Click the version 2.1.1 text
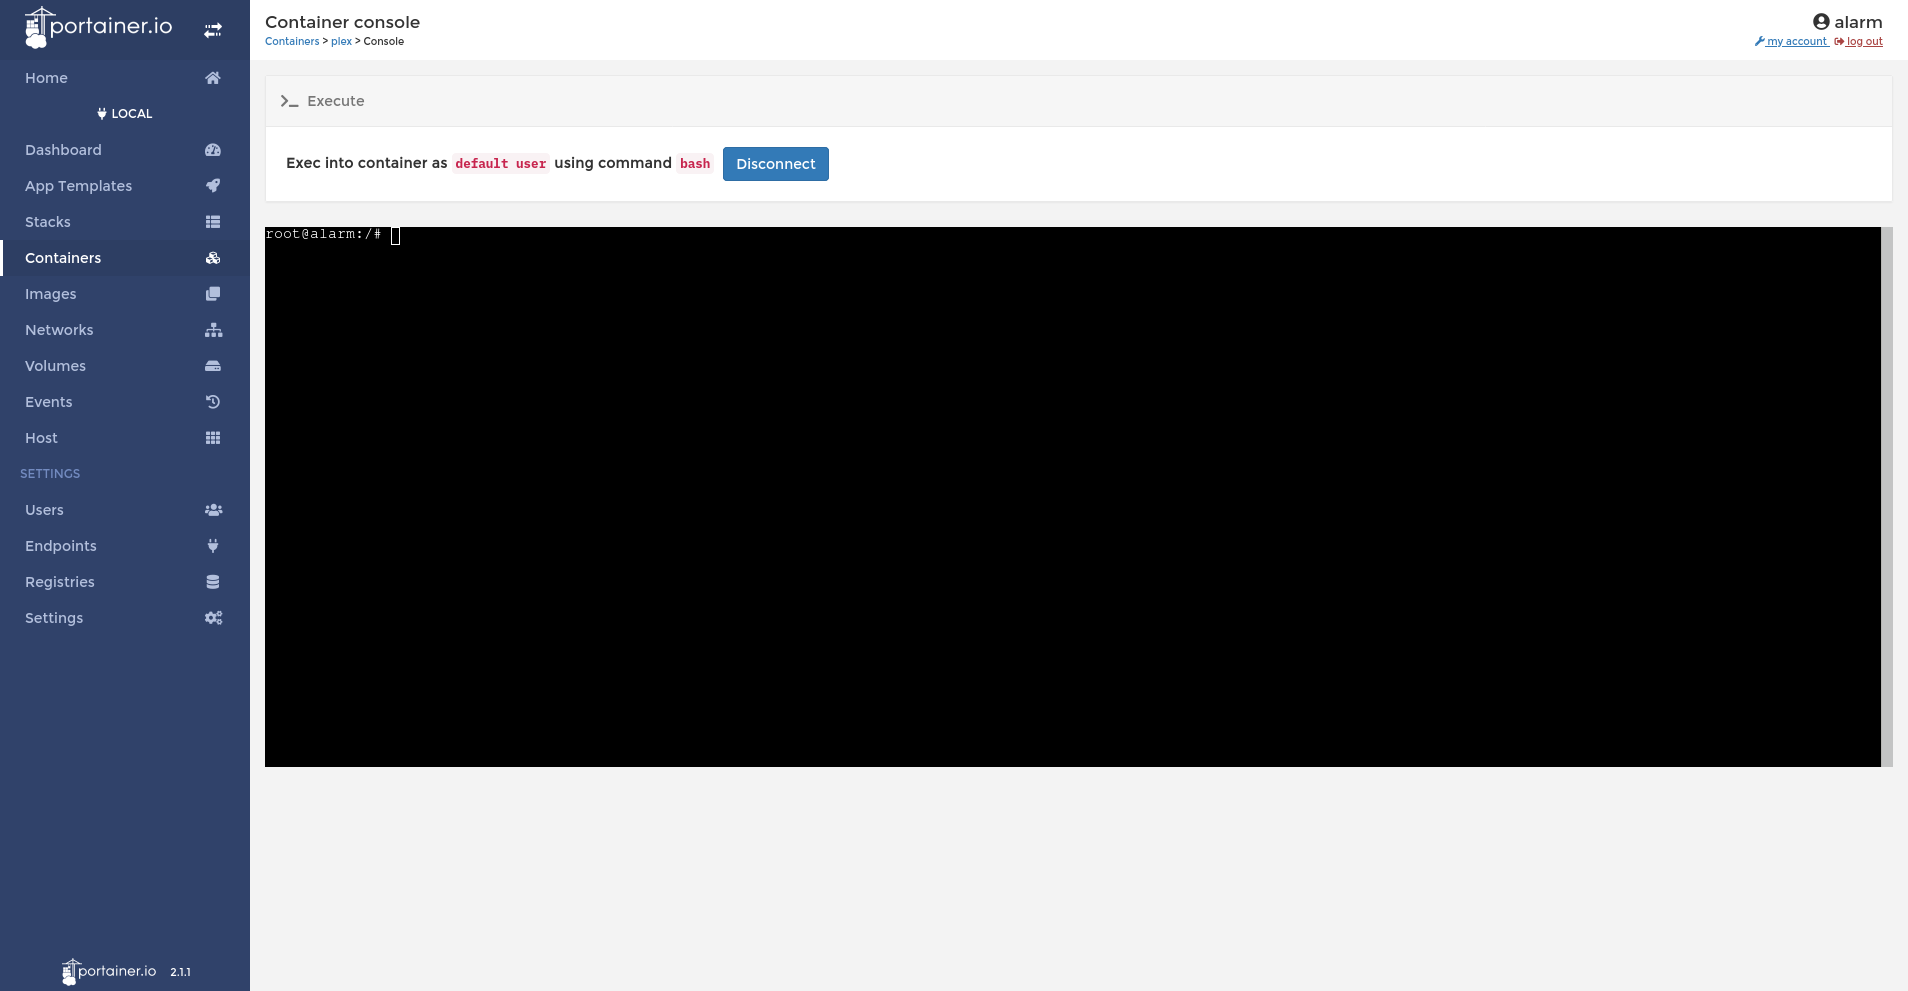The width and height of the screenshot is (1908, 991). [180, 972]
